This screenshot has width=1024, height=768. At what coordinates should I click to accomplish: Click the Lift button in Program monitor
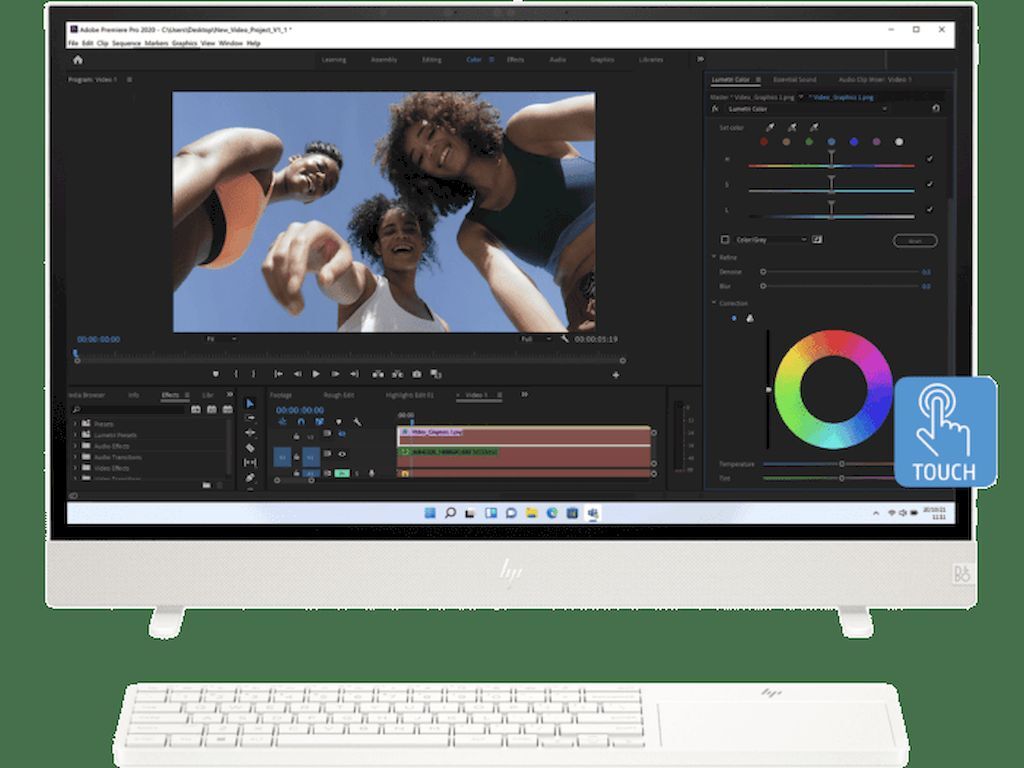pos(377,374)
